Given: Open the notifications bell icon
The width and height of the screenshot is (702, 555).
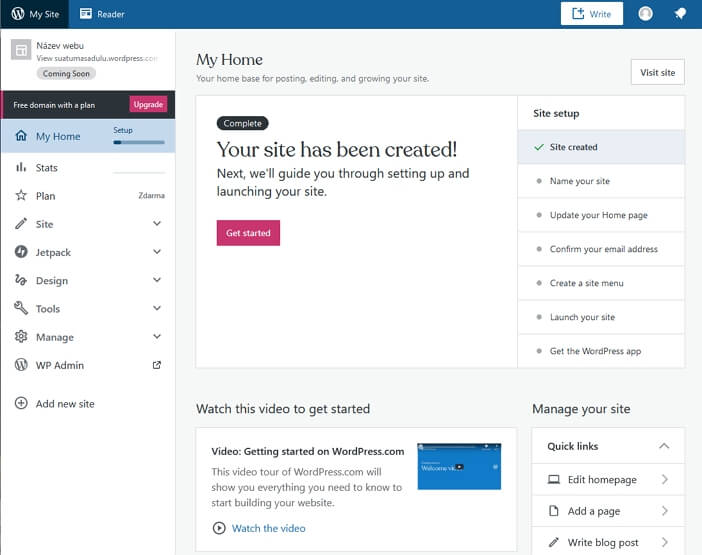Looking at the screenshot, I should pos(680,14).
